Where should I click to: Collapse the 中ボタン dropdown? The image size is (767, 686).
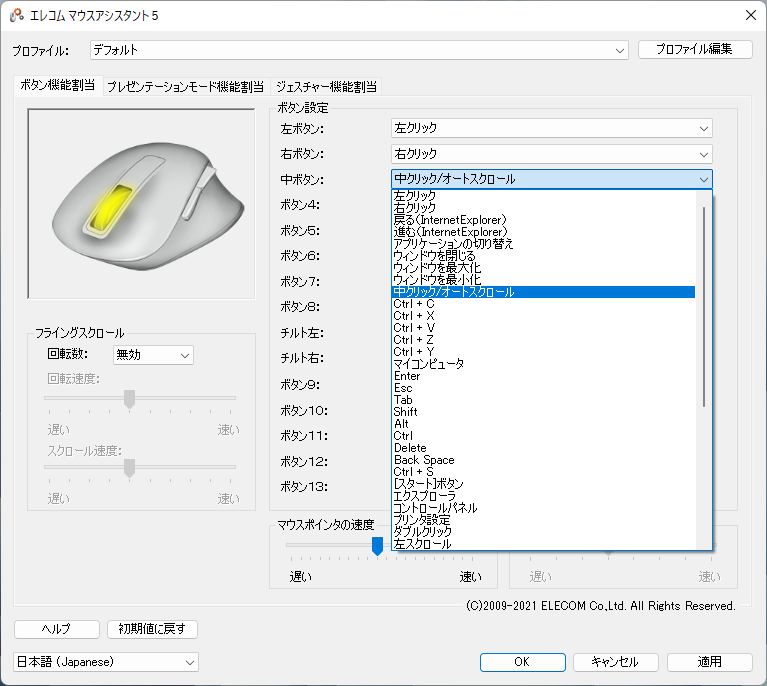pyautogui.click(x=551, y=179)
